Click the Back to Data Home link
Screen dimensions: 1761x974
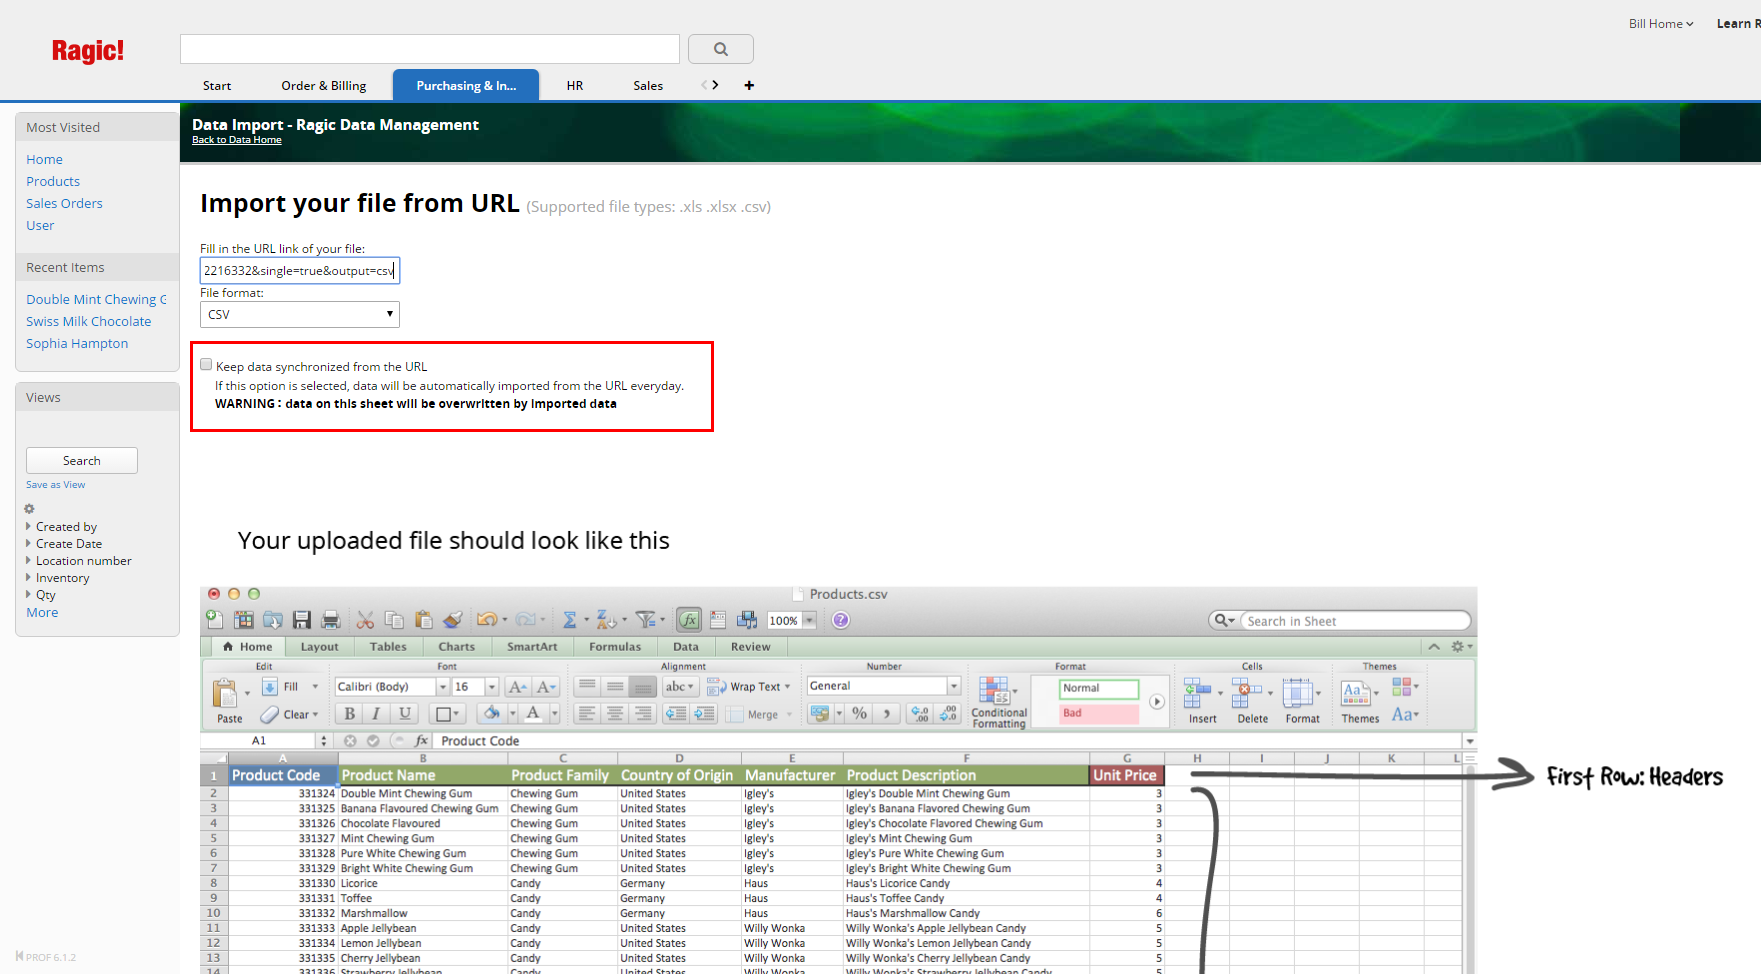pyautogui.click(x=236, y=140)
